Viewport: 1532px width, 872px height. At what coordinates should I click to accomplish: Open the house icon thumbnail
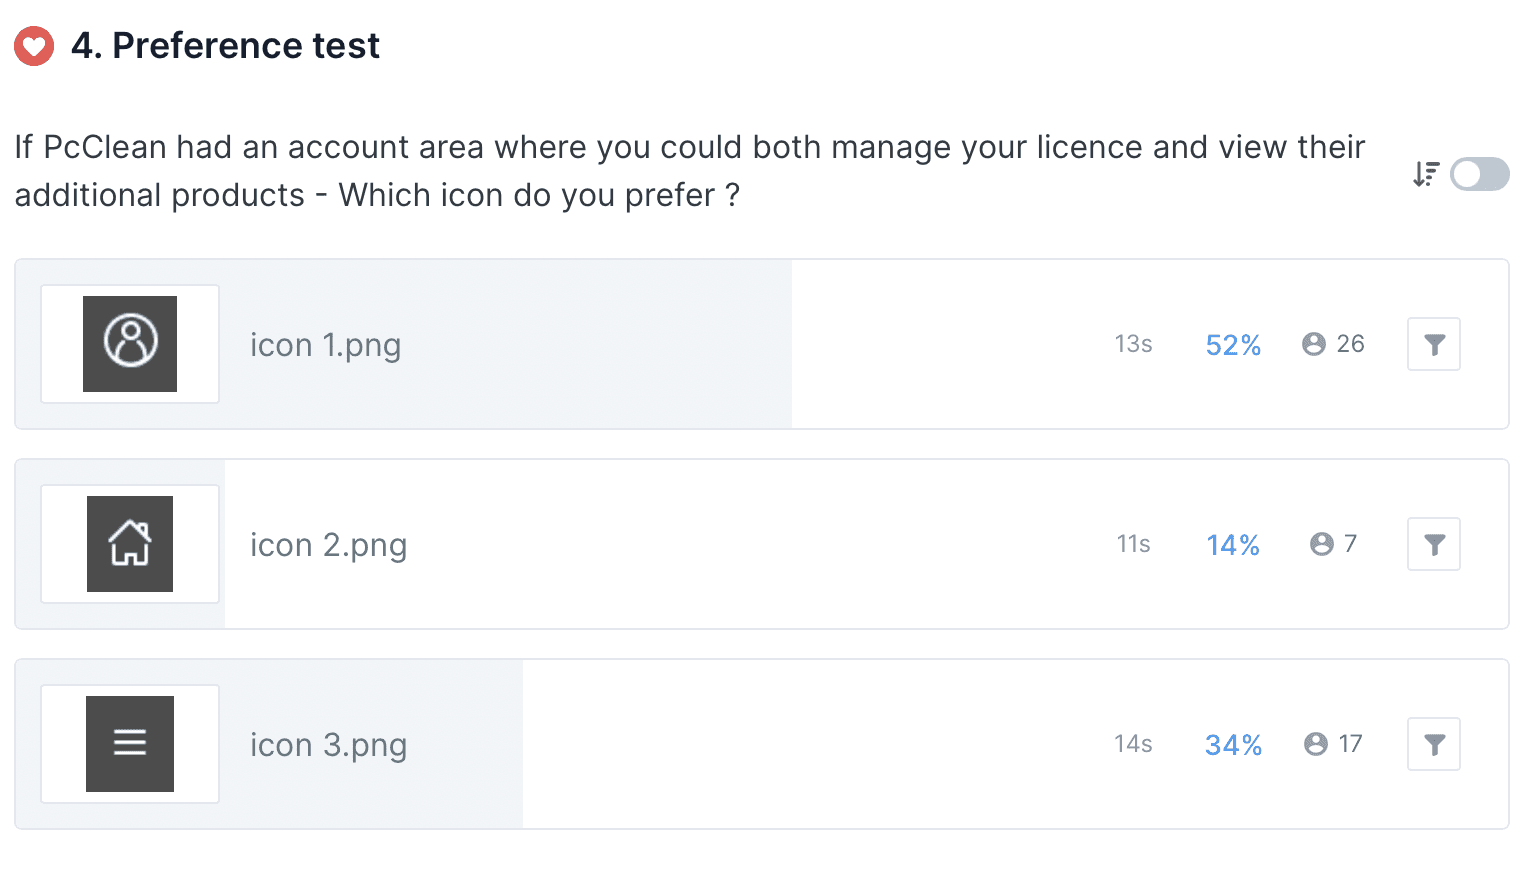coord(130,544)
